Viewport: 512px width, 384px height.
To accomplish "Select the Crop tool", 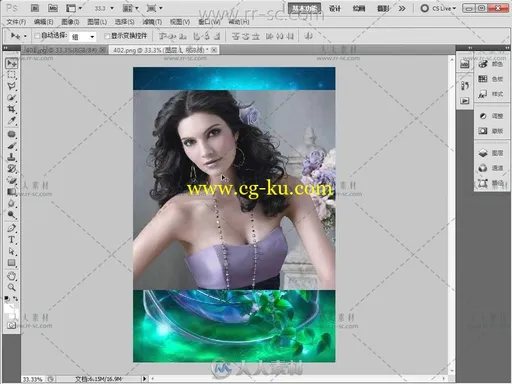I will tap(12, 109).
